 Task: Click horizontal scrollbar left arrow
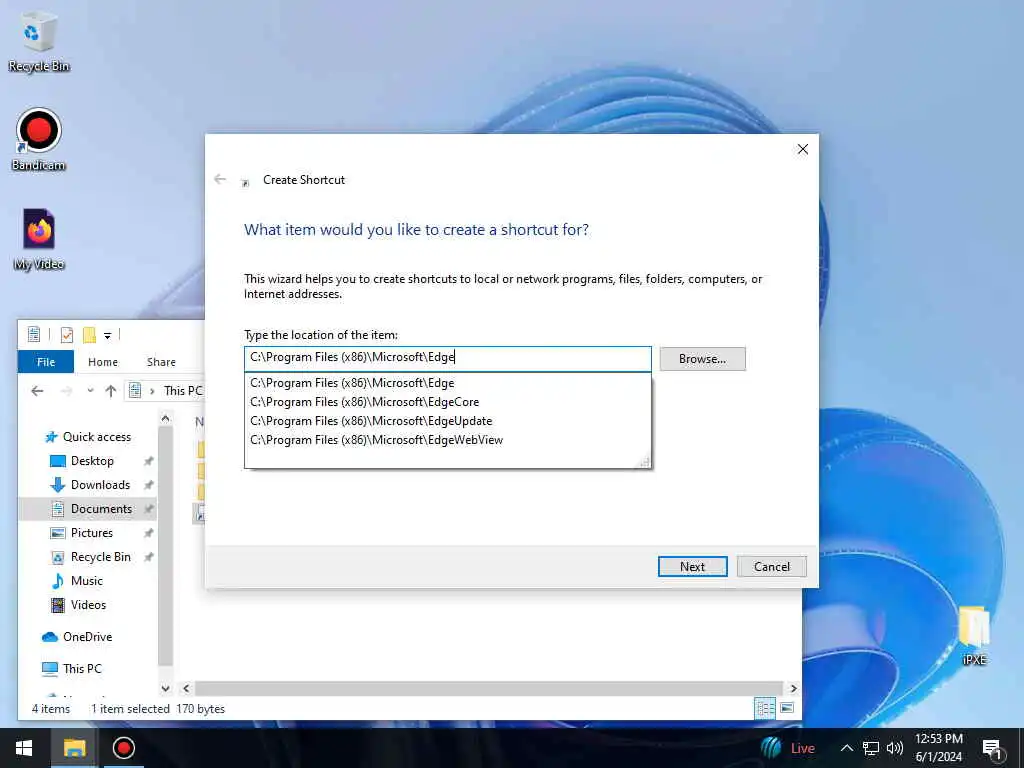(186, 688)
